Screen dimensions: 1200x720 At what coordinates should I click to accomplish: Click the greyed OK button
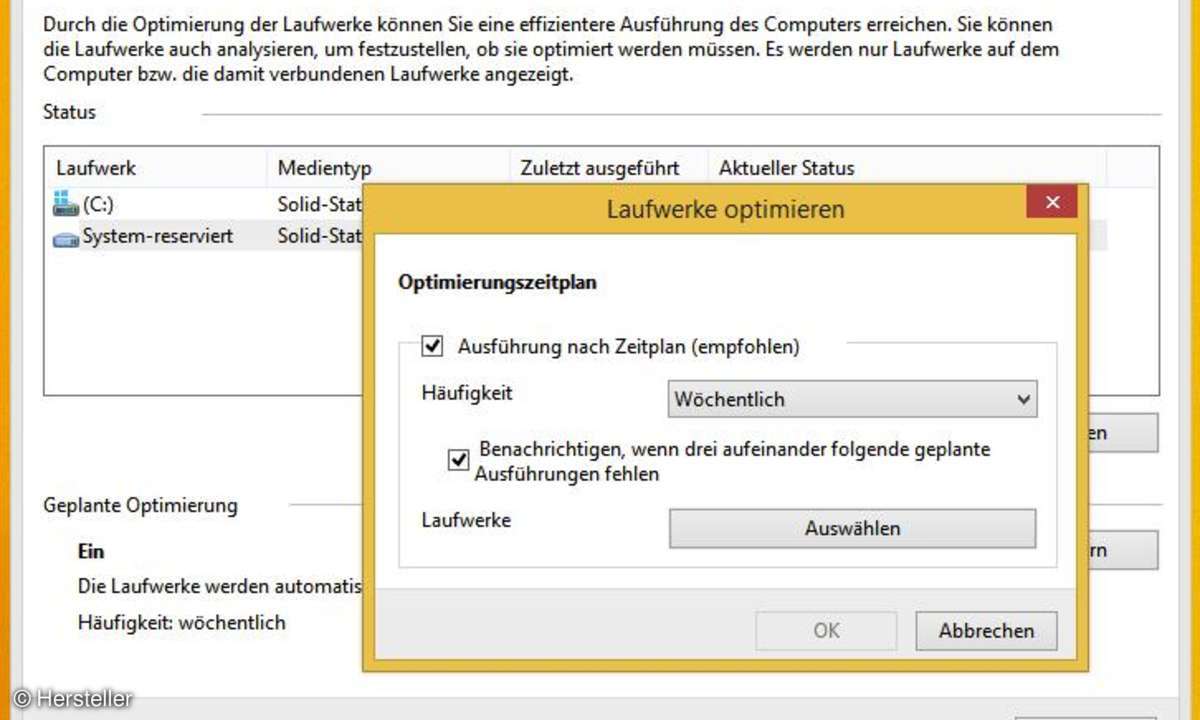point(826,631)
